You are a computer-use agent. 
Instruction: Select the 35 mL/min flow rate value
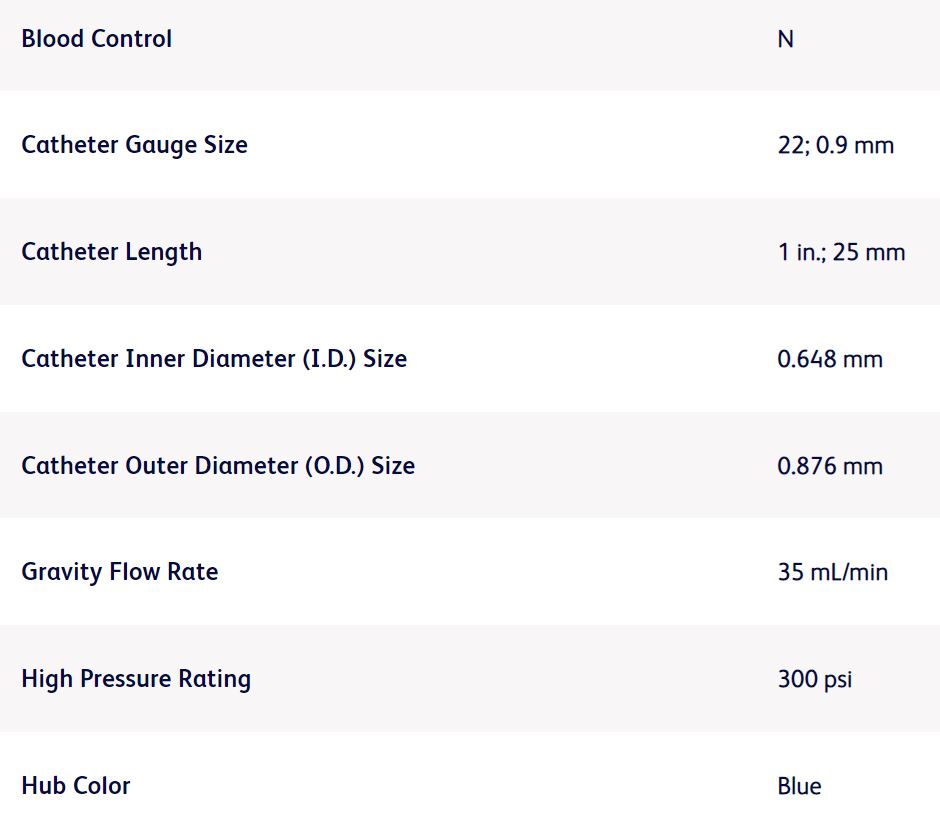click(832, 572)
